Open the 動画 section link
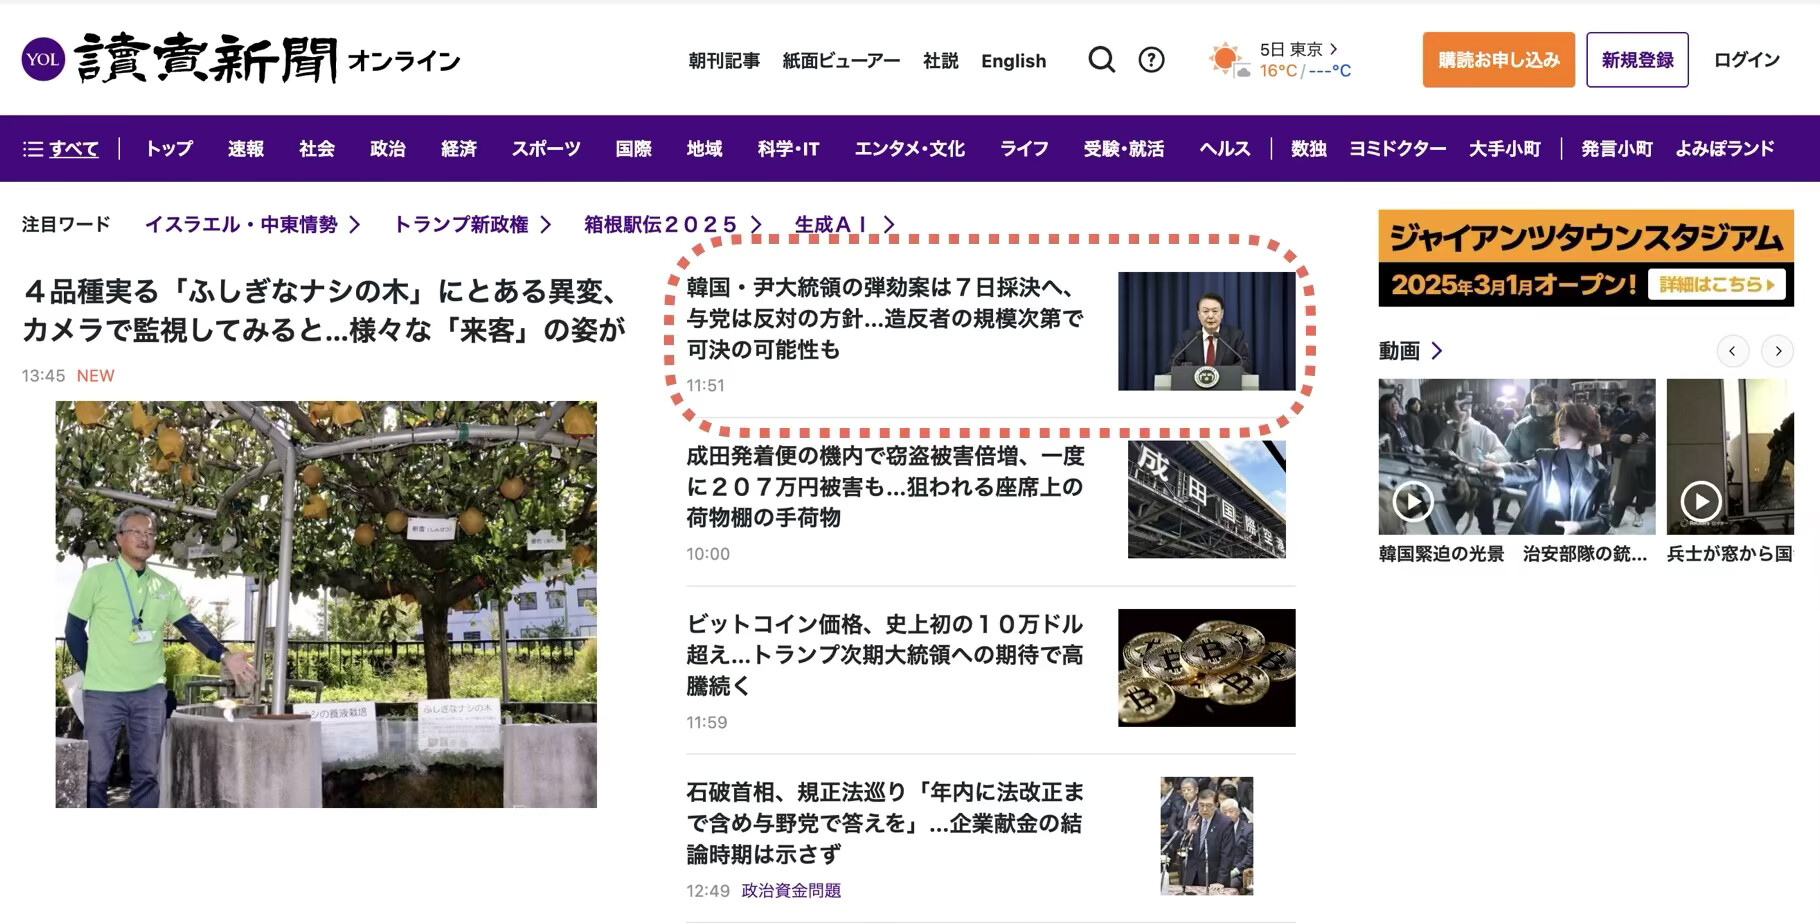The width and height of the screenshot is (1820, 924). click(1410, 351)
